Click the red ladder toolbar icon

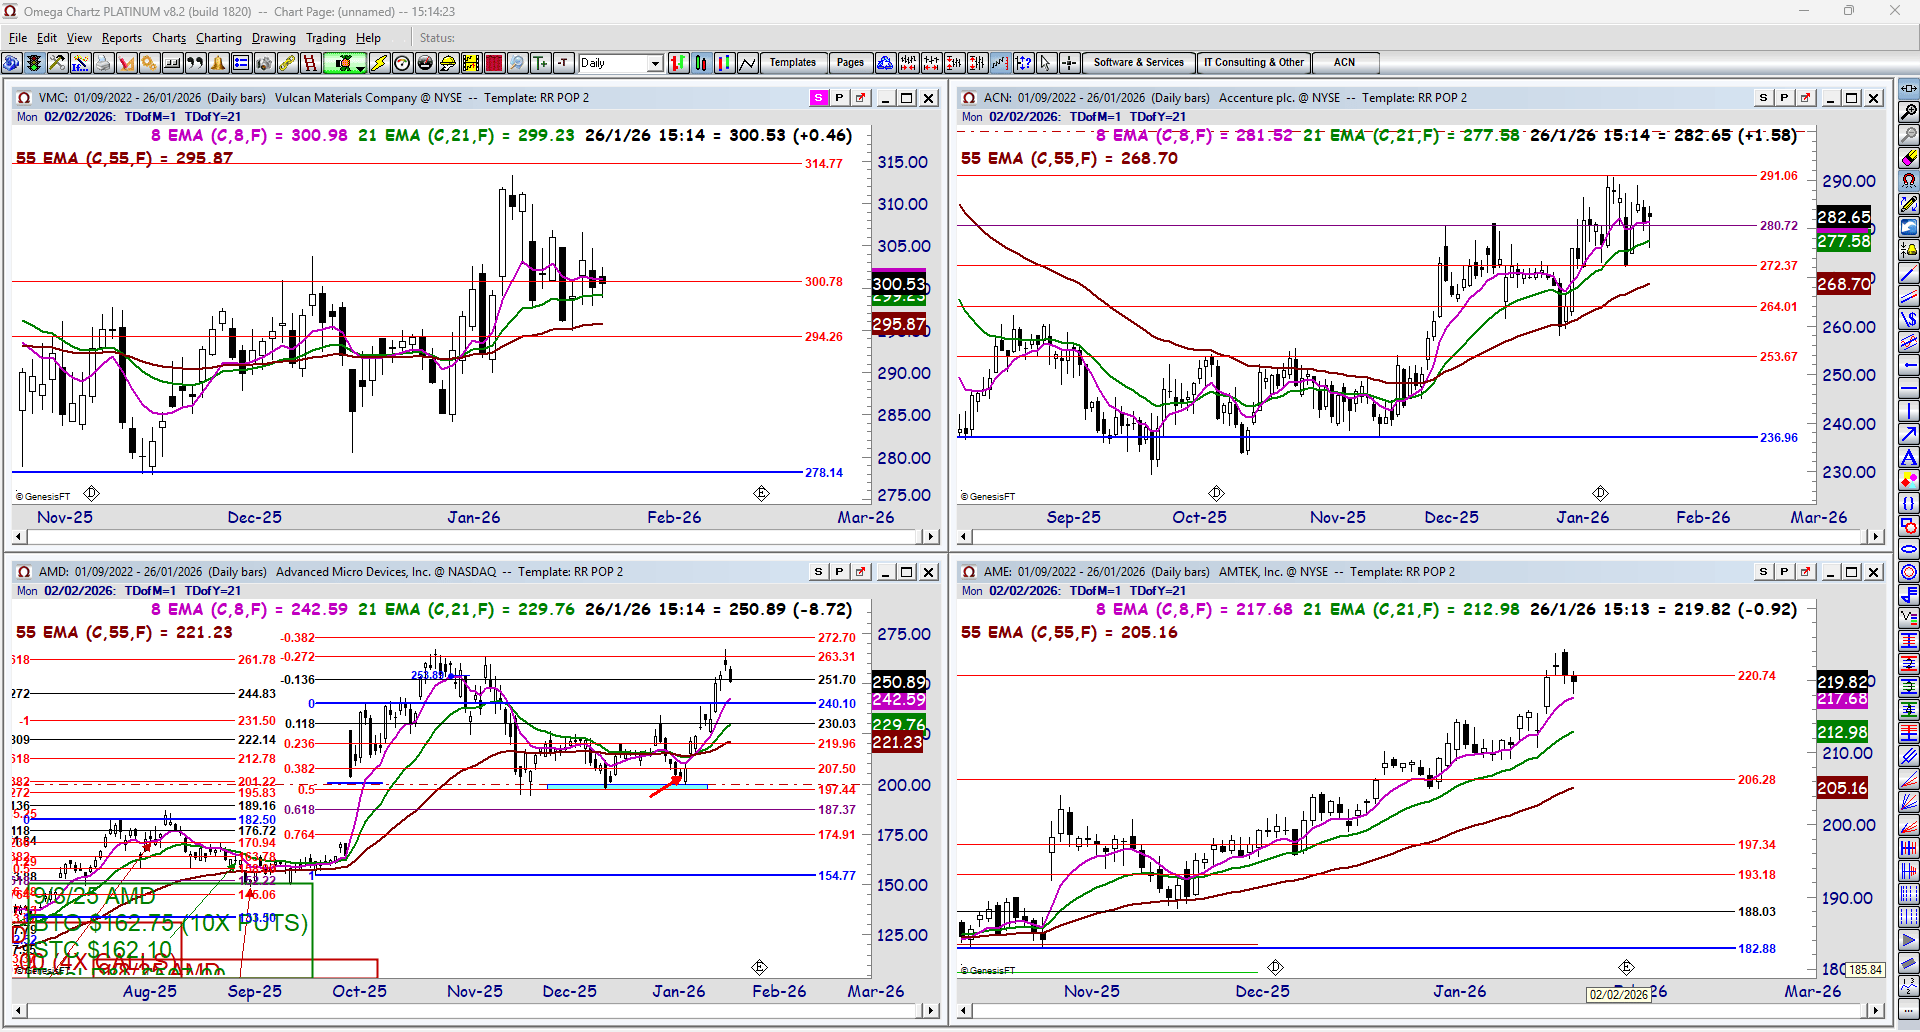tap(310, 63)
